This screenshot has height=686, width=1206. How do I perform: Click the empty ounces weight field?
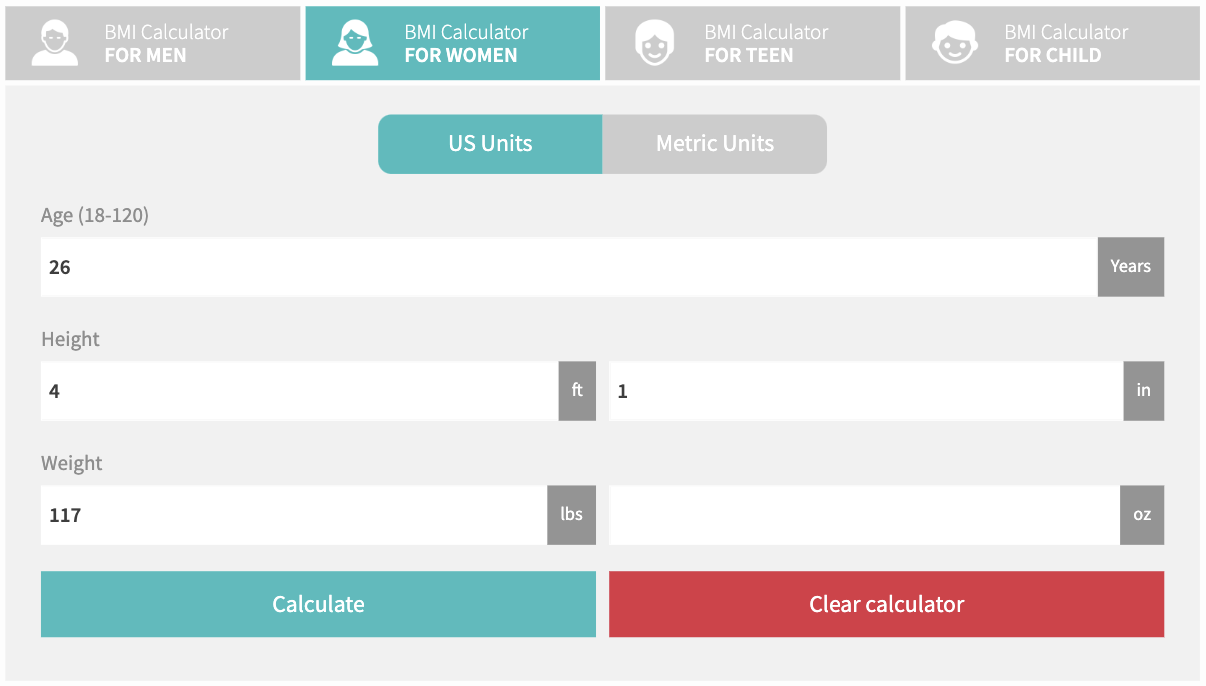(x=865, y=515)
